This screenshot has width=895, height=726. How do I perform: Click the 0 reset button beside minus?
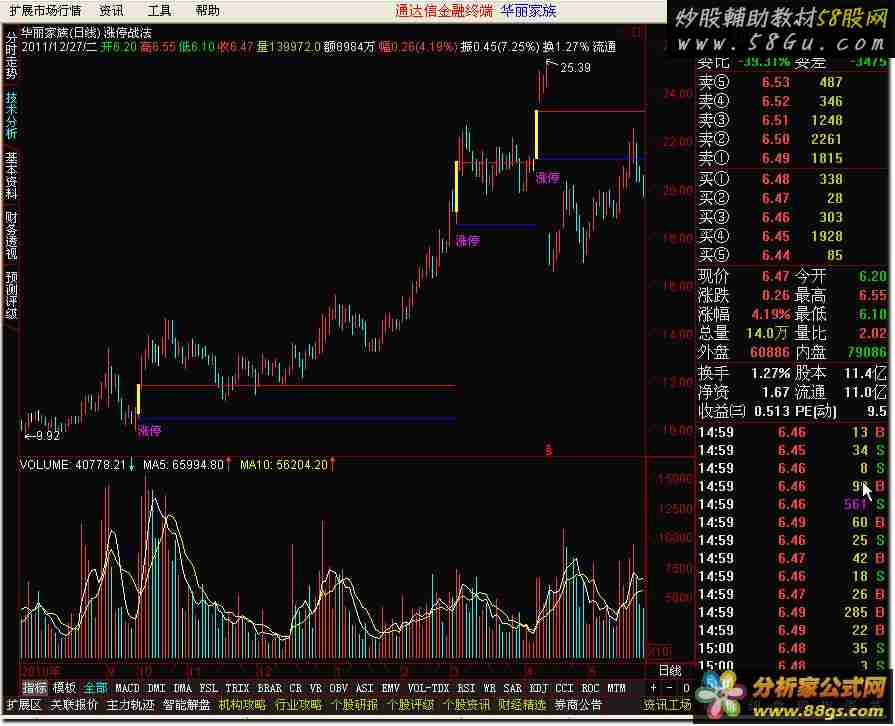coord(686,688)
